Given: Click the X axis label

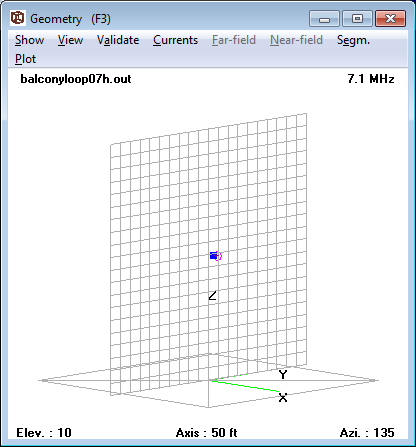Looking at the screenshot, I should coord(283,397).
